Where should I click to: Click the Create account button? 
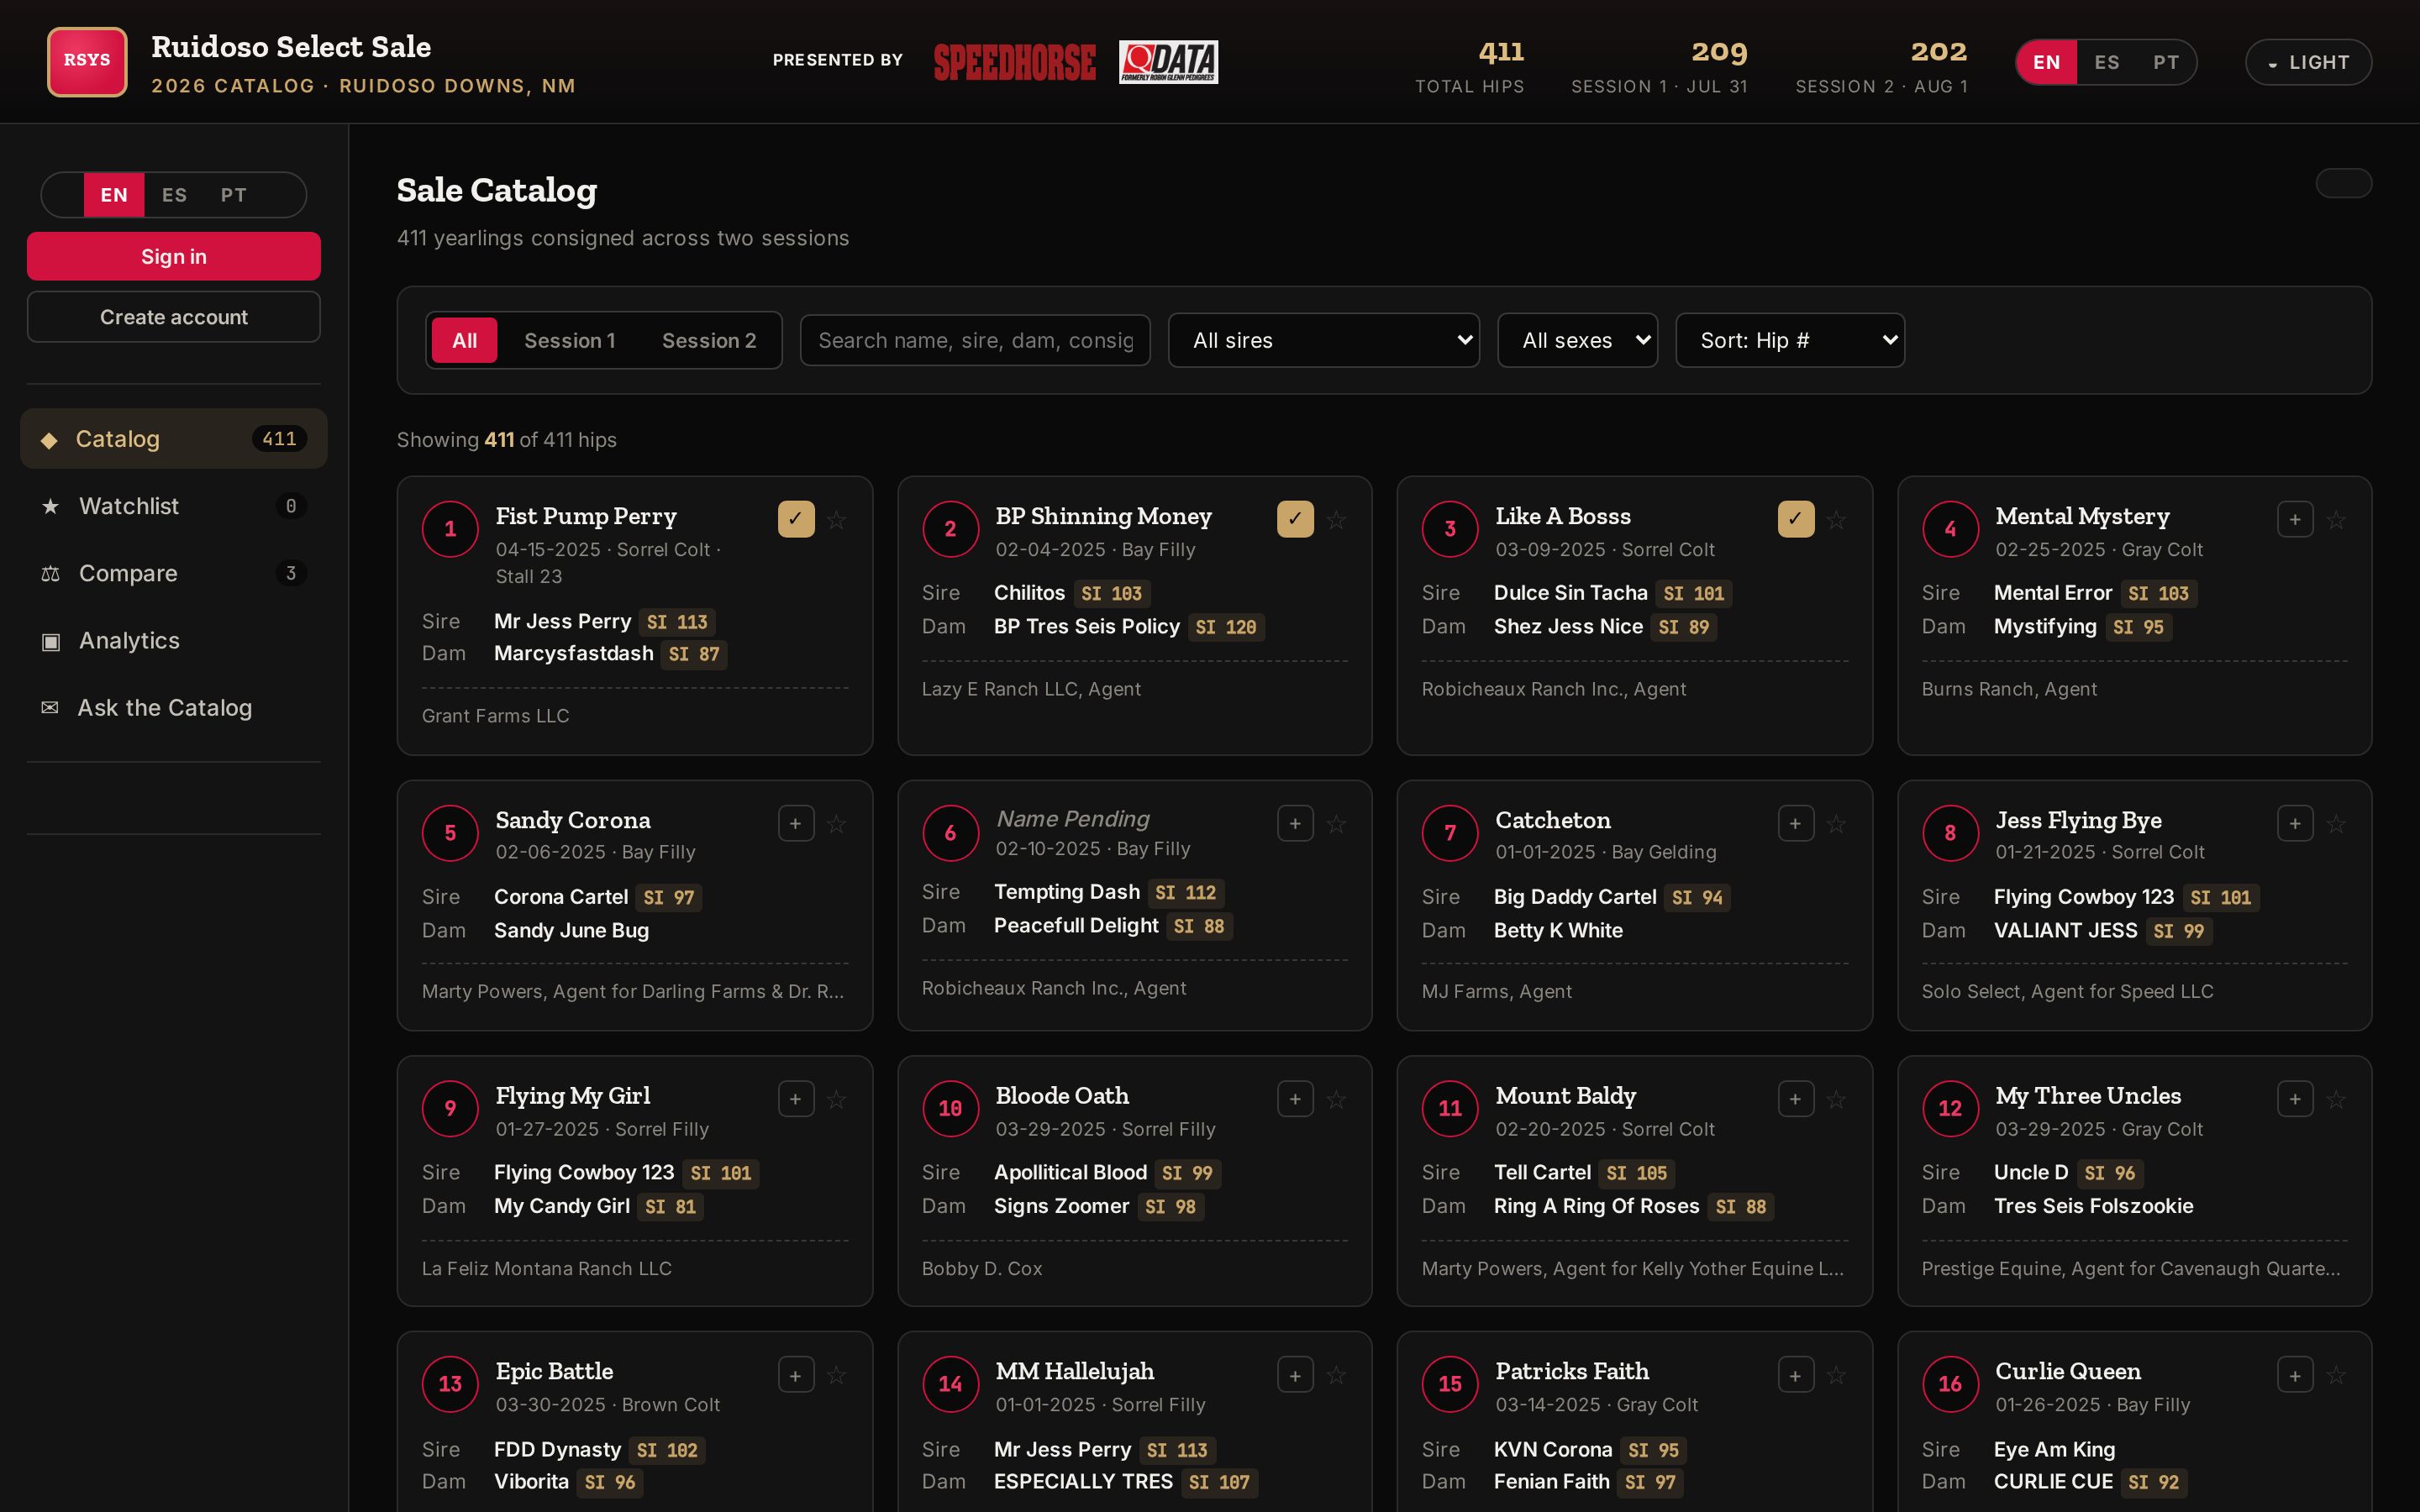click(174, 317)
